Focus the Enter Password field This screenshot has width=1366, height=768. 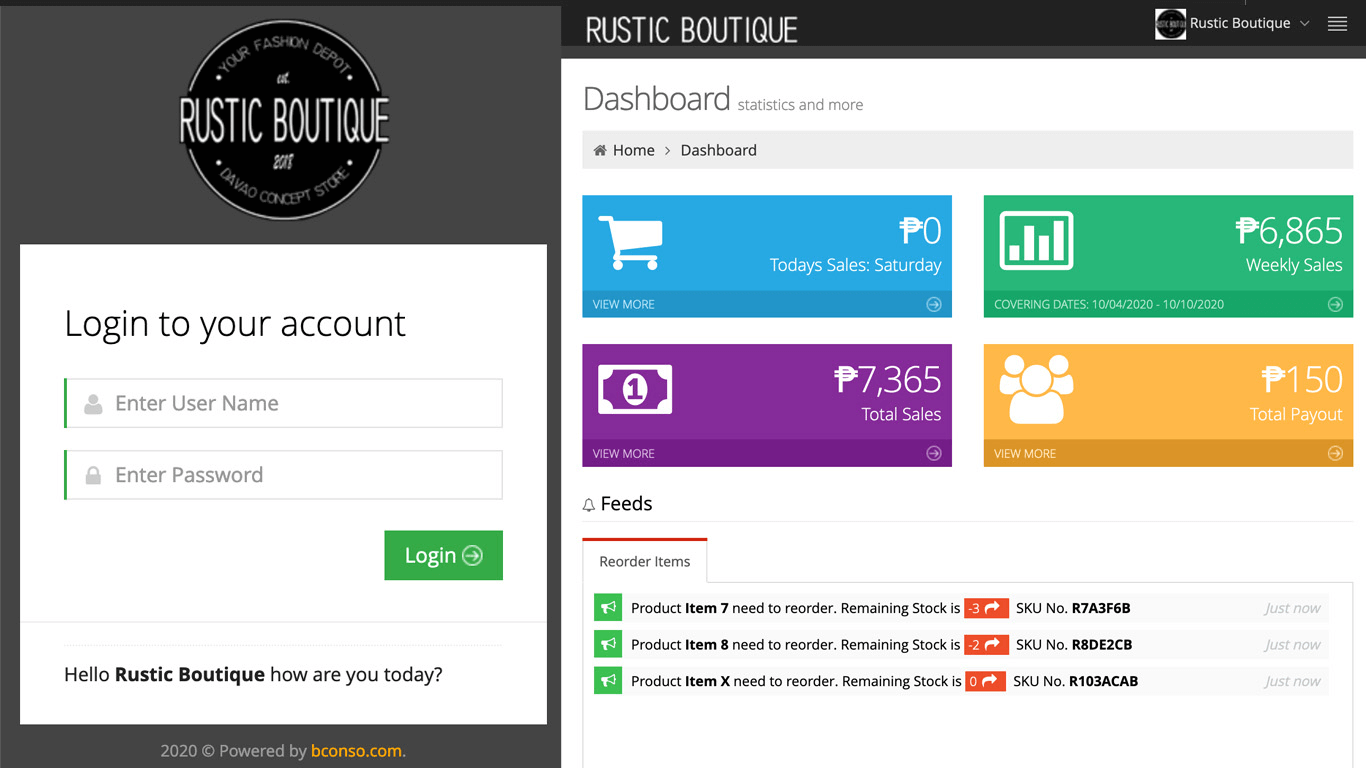(284, 475)
